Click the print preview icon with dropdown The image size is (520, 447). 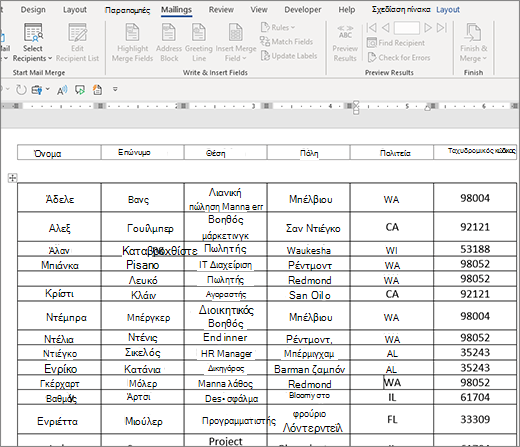click(x=40, y=90)
